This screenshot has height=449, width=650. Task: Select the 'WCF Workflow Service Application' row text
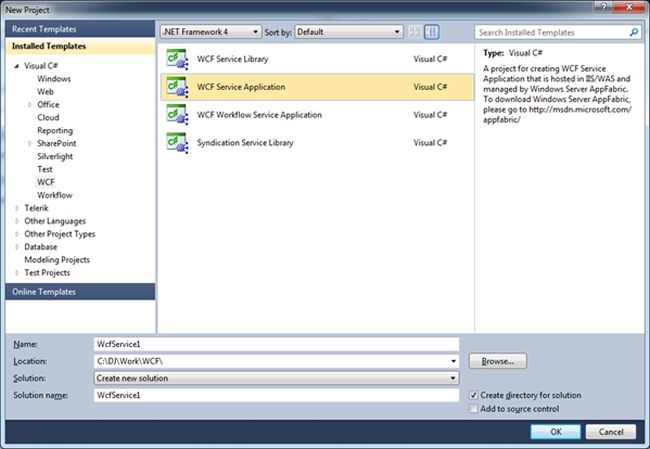(260, 115)
